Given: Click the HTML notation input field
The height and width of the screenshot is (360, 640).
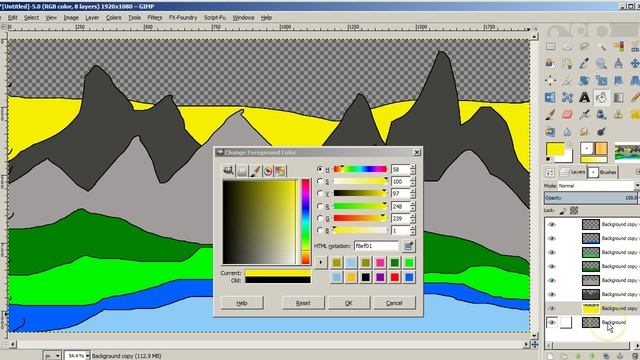Looking at the screenshot, I should [x=376, y=246].
